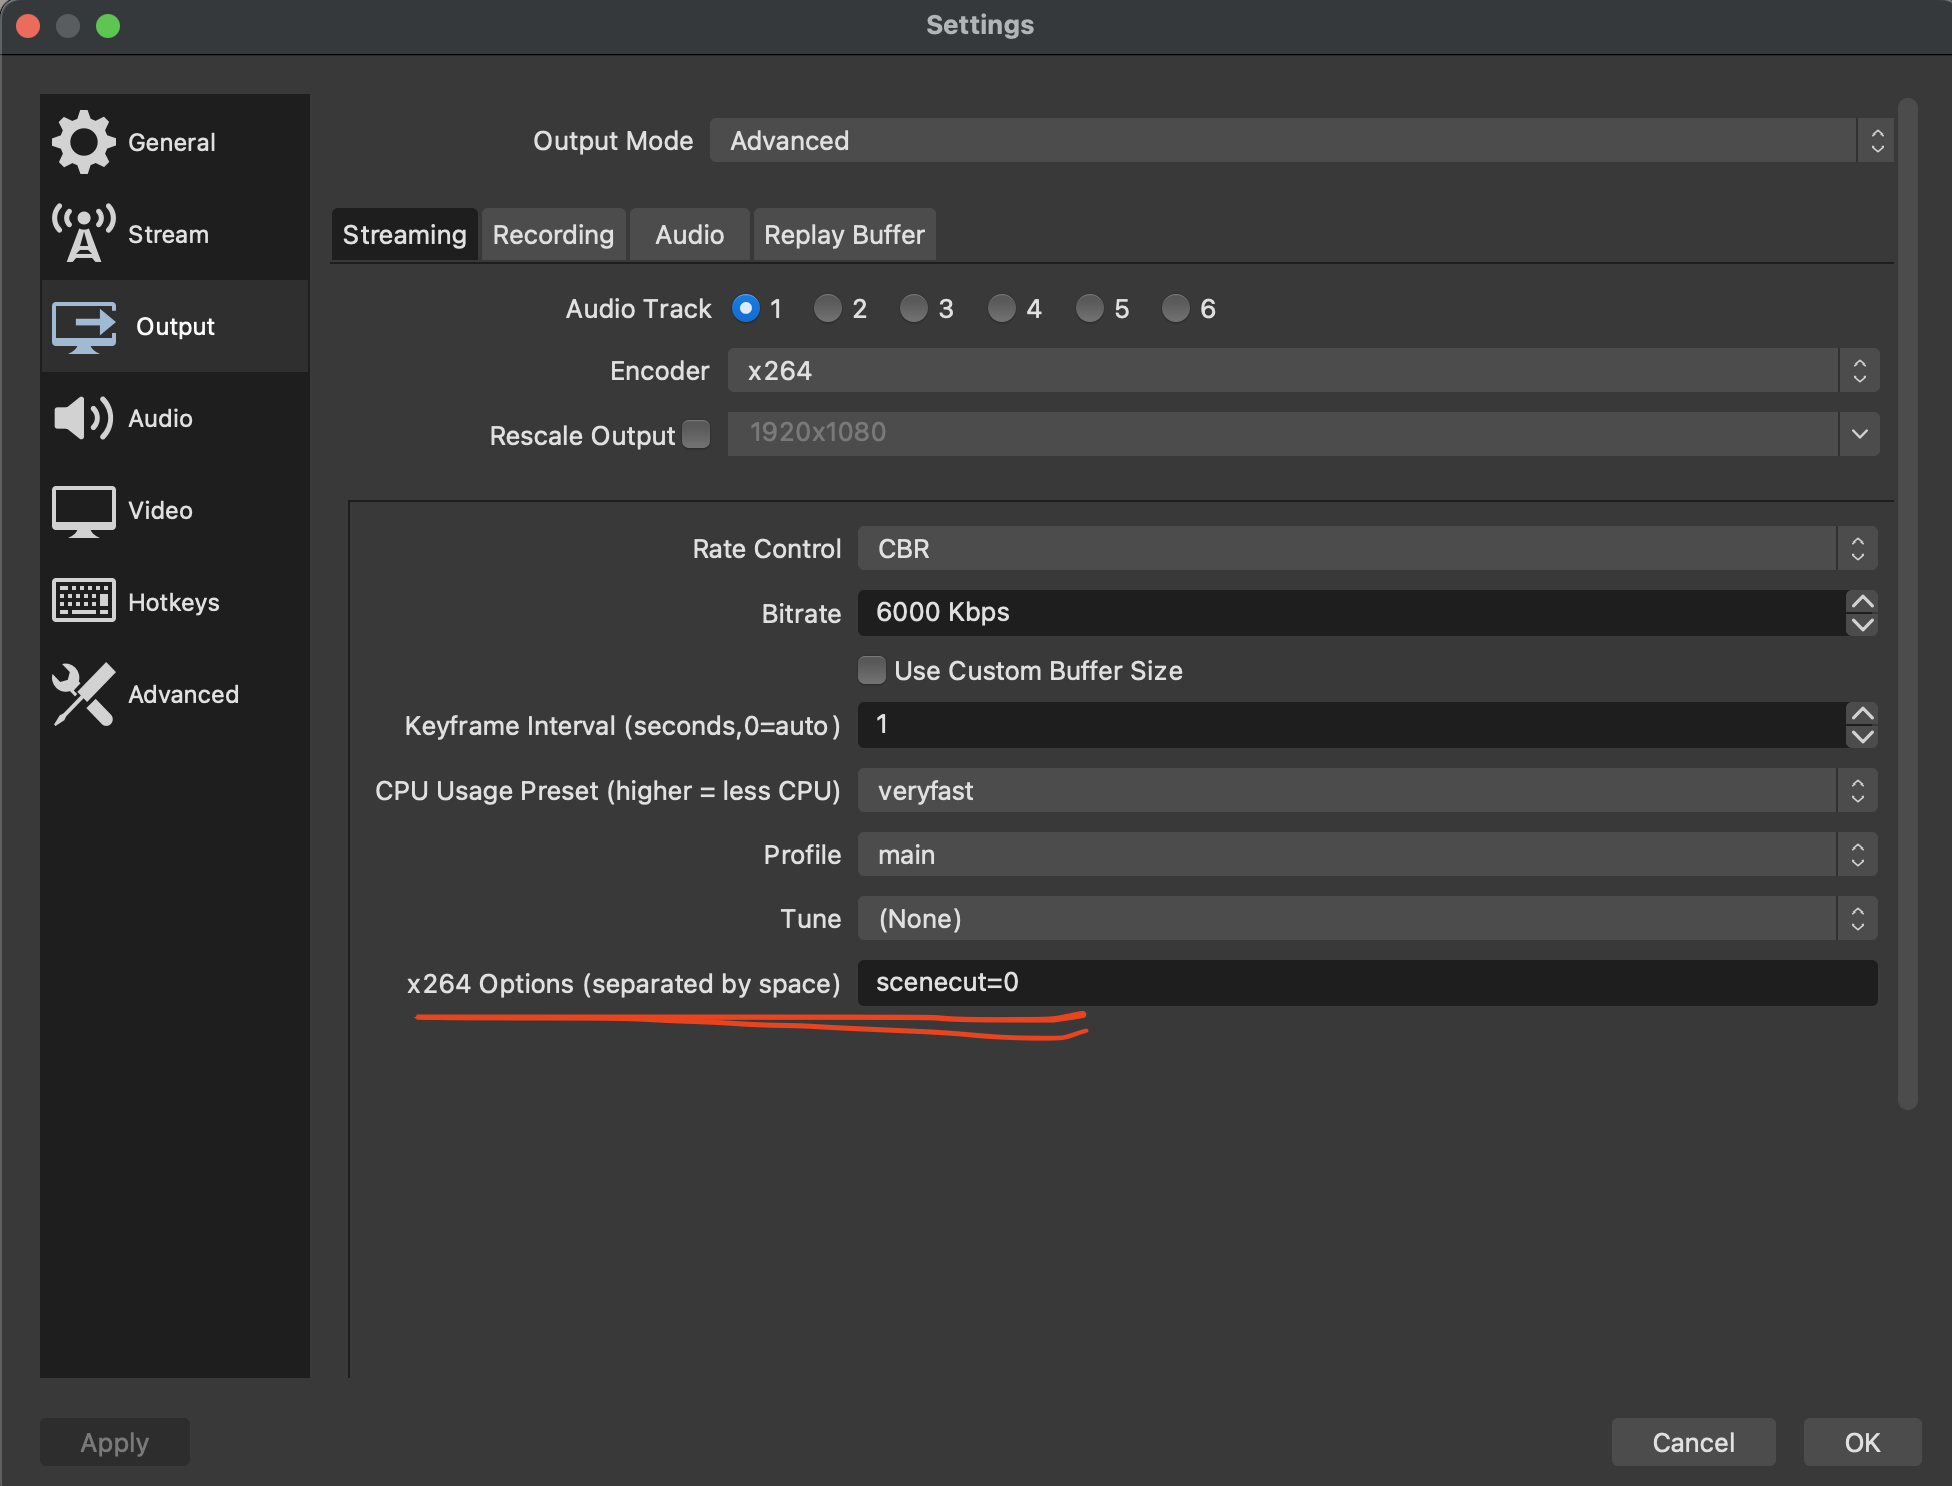1952x1486 pixels.
Task: Select Audio Track 2 radio button
Action: (827, 308)
